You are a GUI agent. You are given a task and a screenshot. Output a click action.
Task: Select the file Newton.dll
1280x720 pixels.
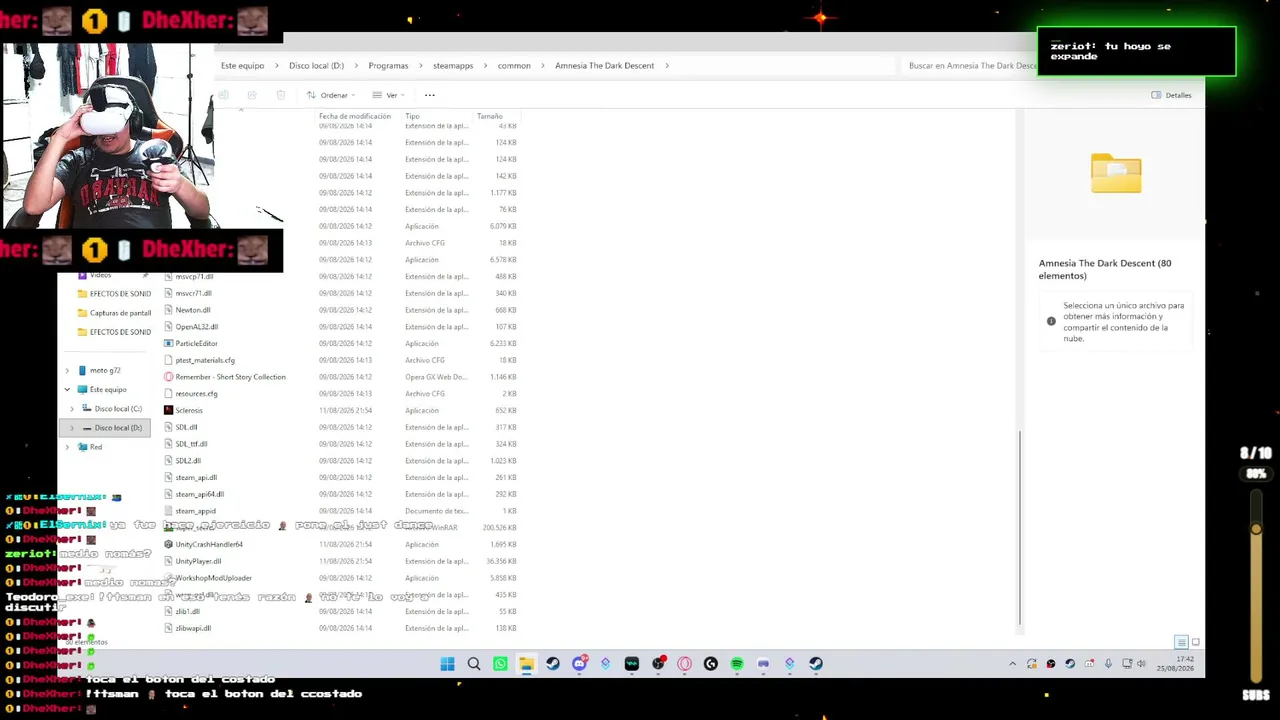pos(193,310)
